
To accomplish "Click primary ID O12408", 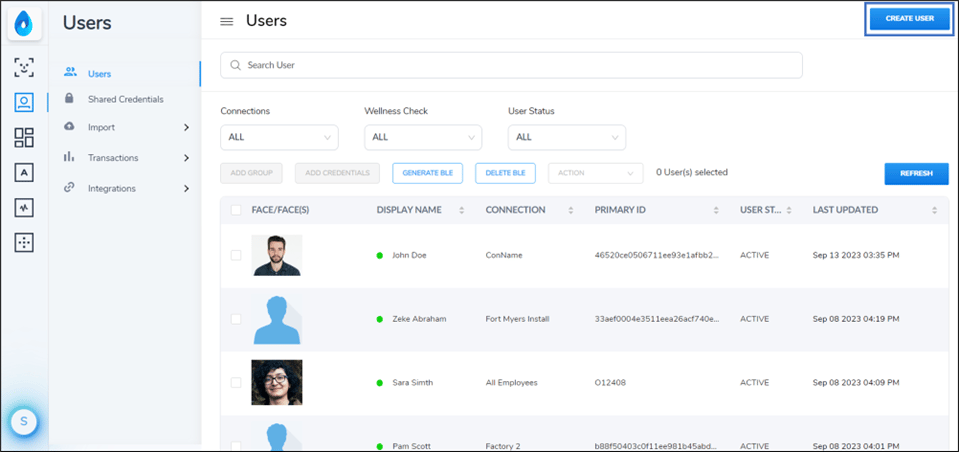I will tap(610, 382).
